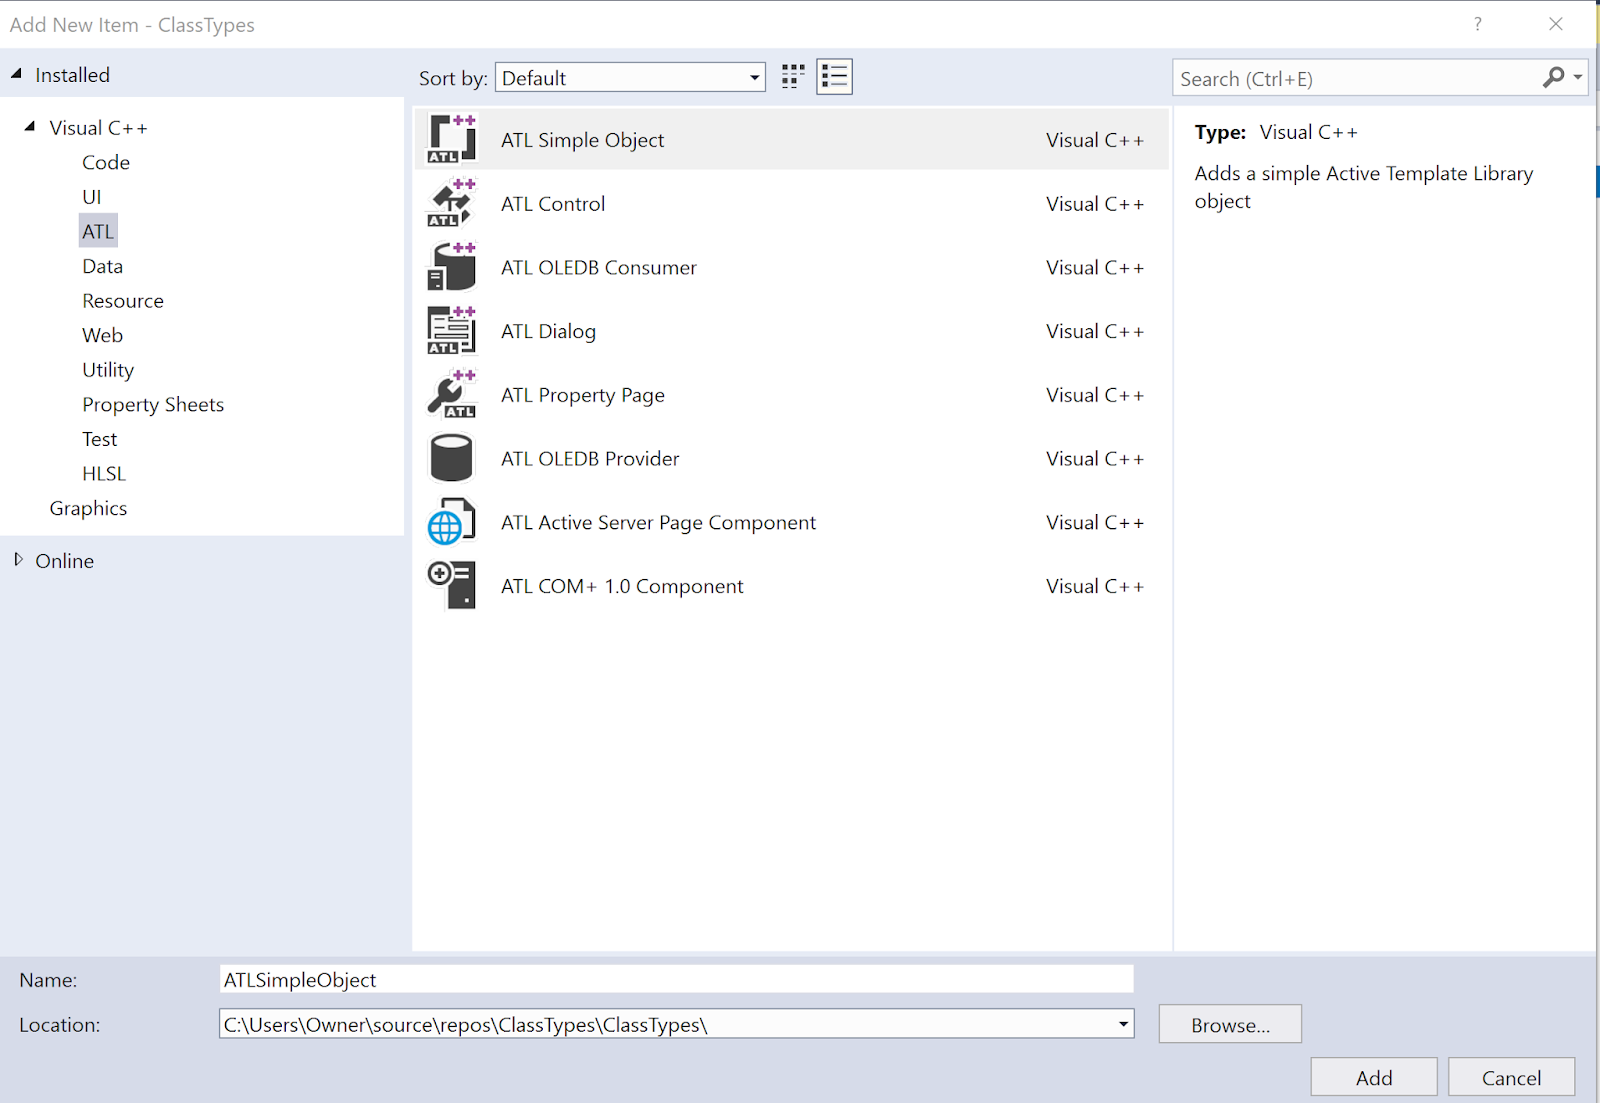1600x1103 pixels.
Task: Select the Web category
Action: 102,335
